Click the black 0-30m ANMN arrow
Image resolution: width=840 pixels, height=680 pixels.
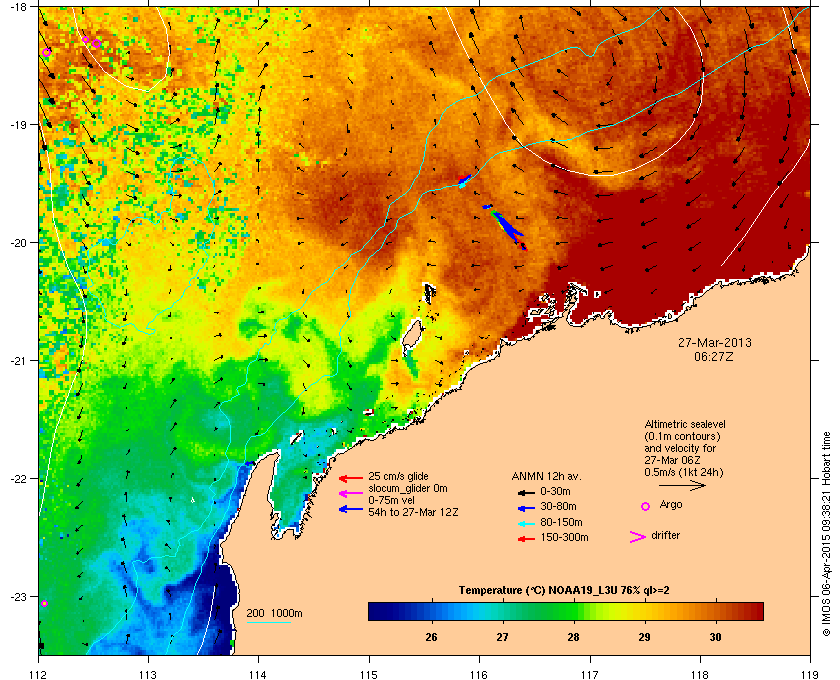click(526, 492)
